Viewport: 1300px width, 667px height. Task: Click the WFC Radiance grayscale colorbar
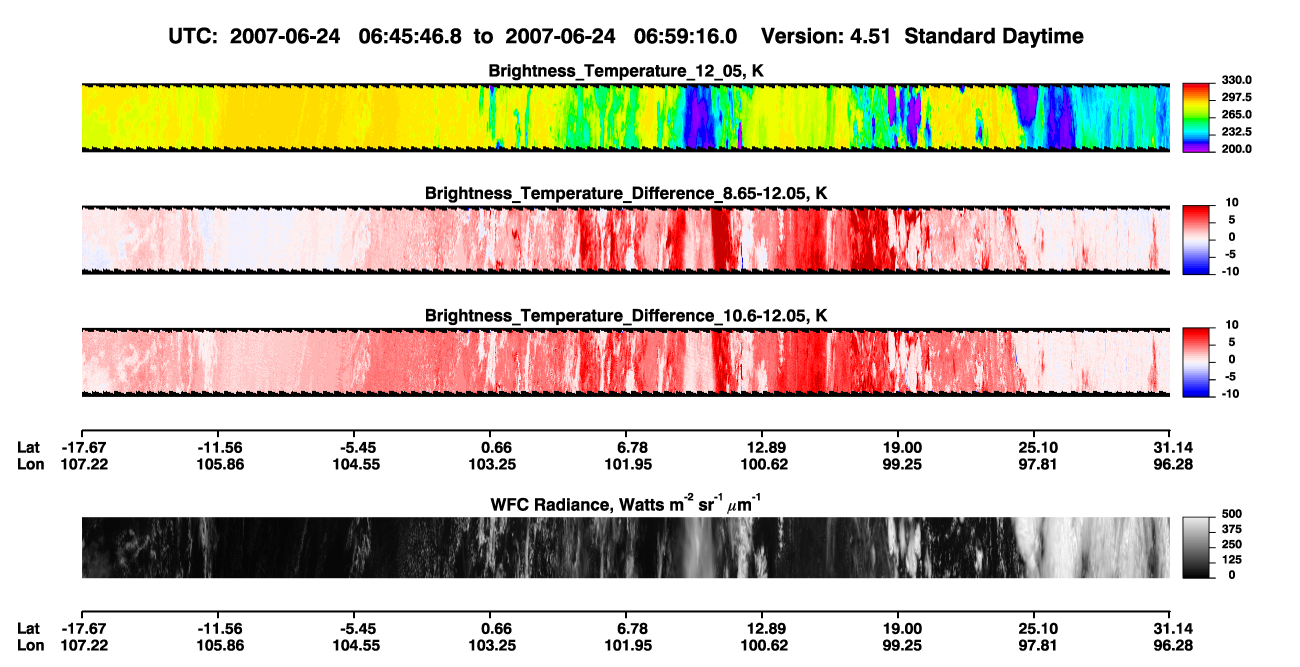click(1195, 547)
